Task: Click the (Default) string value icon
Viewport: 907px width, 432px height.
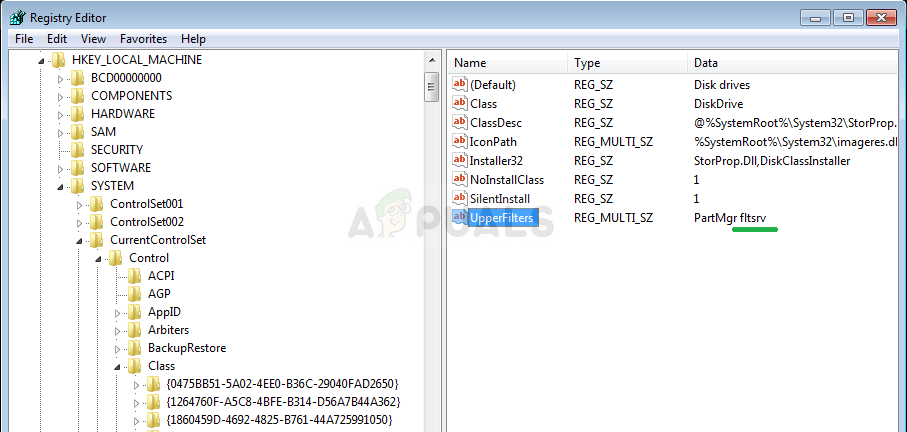Action: tap(460, 84)
